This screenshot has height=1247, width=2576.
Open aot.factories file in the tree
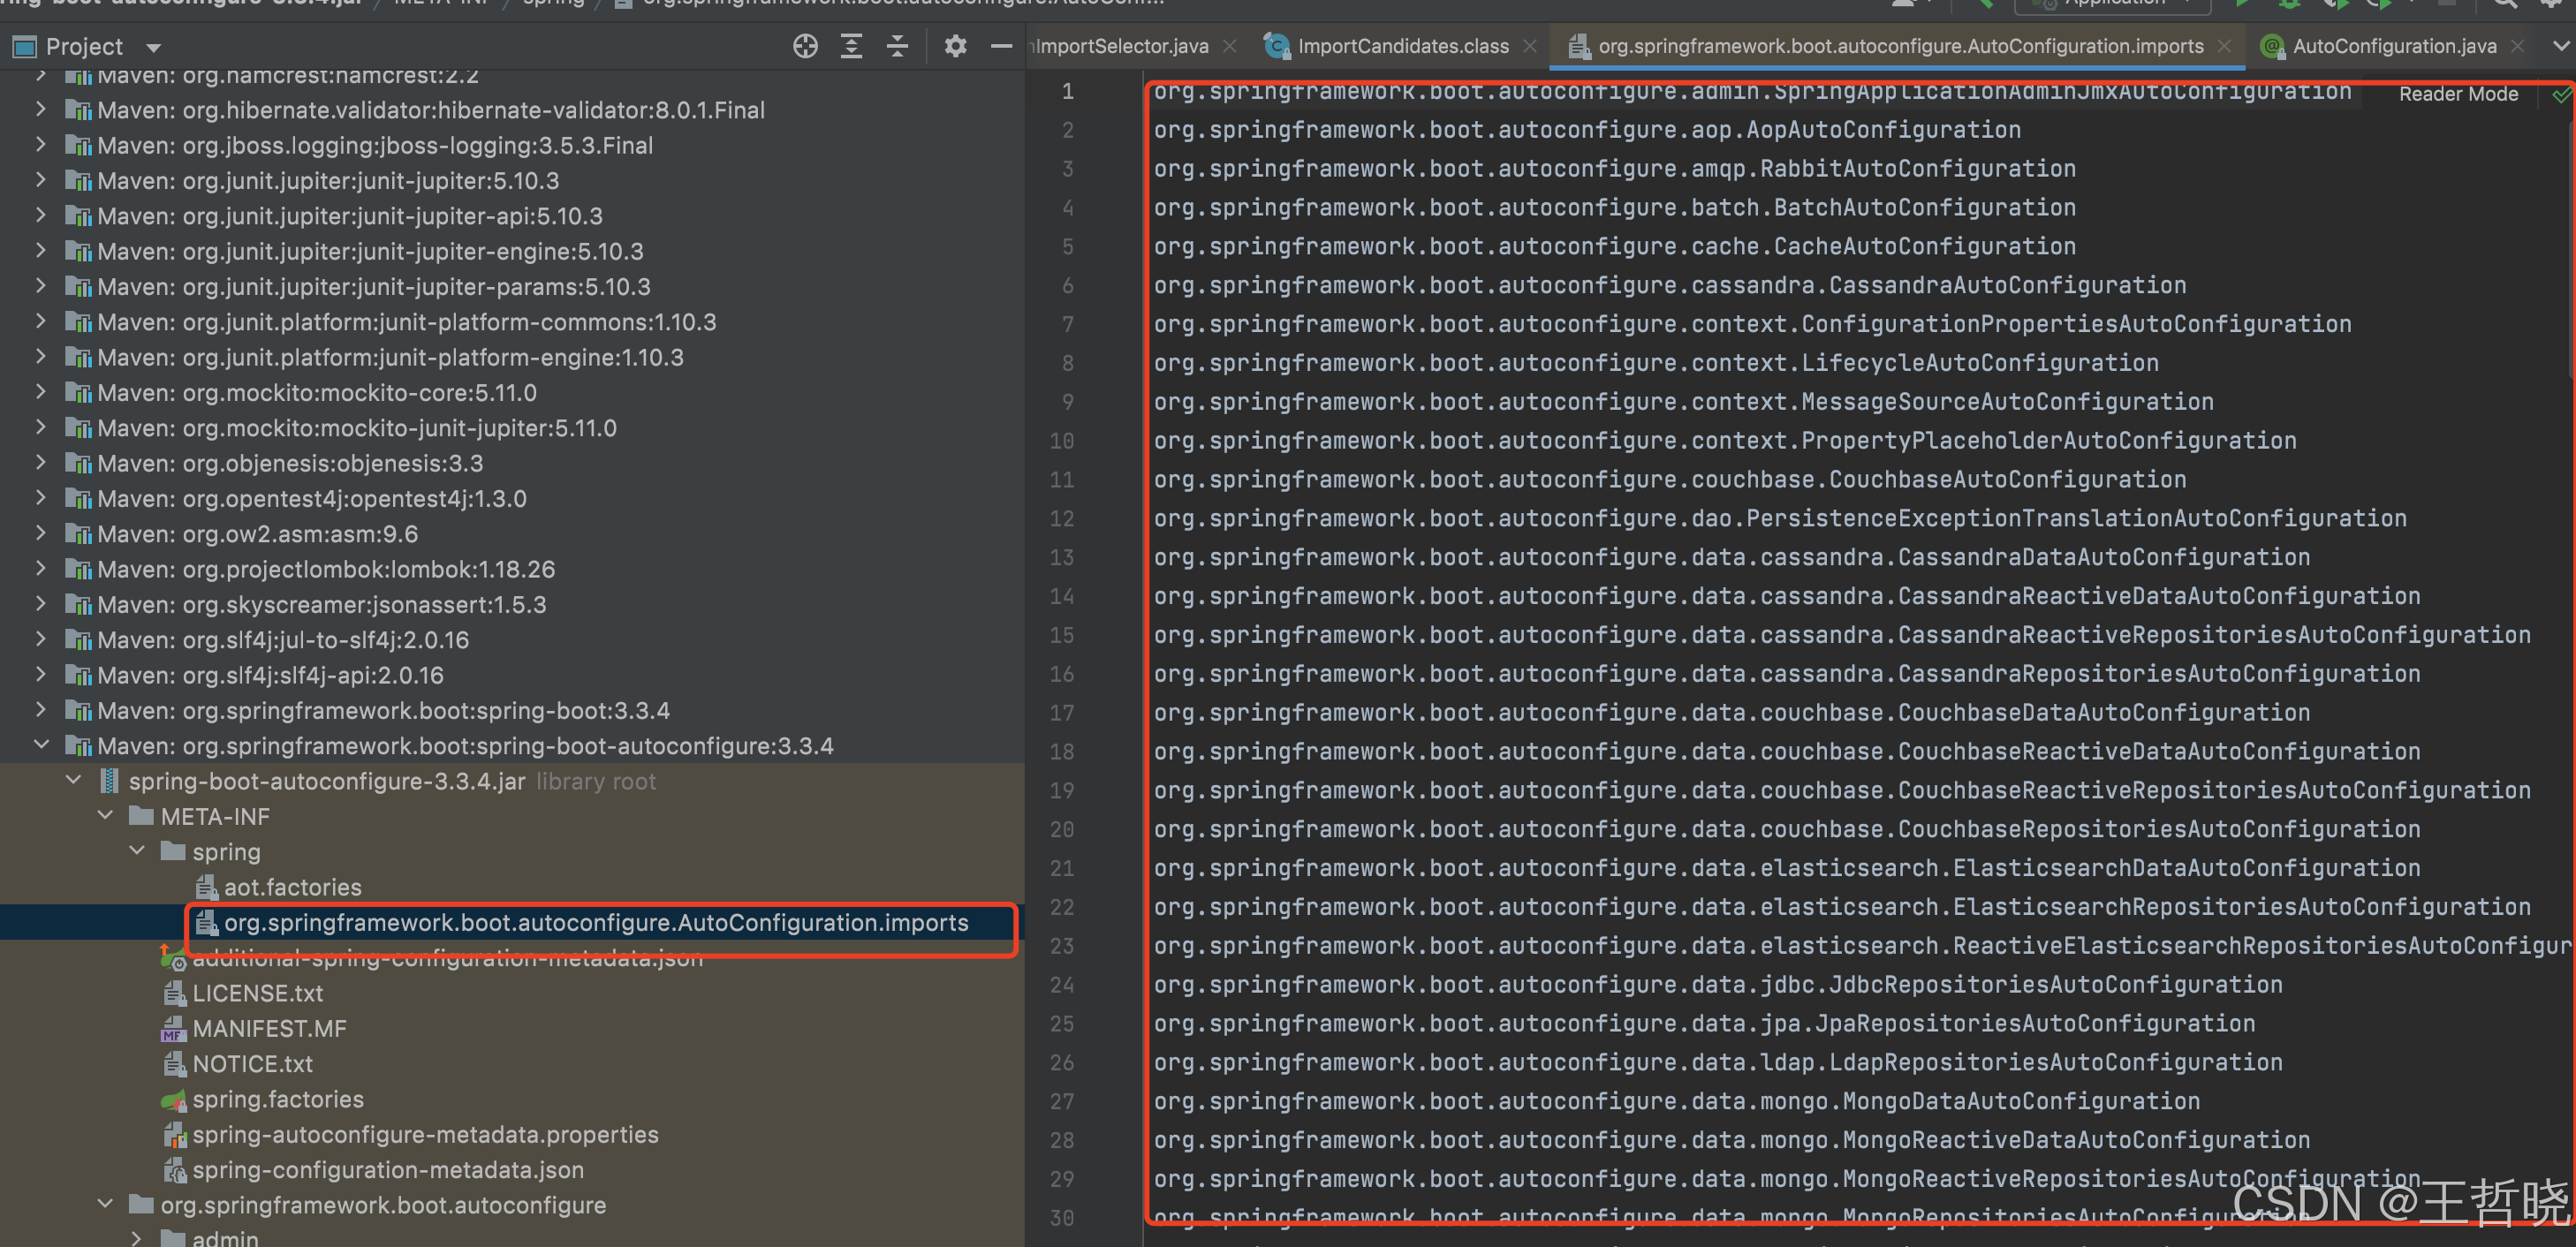(292, 887)
